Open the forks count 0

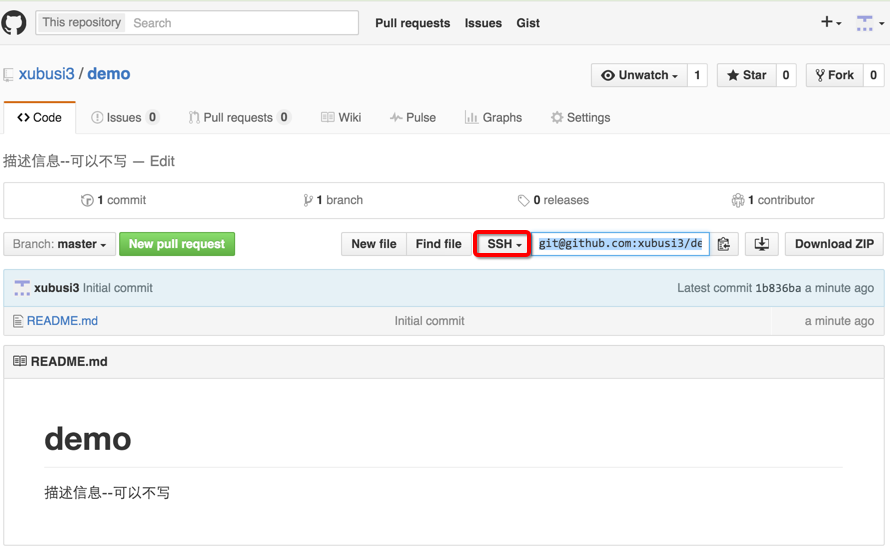click(x=873, y=75)
